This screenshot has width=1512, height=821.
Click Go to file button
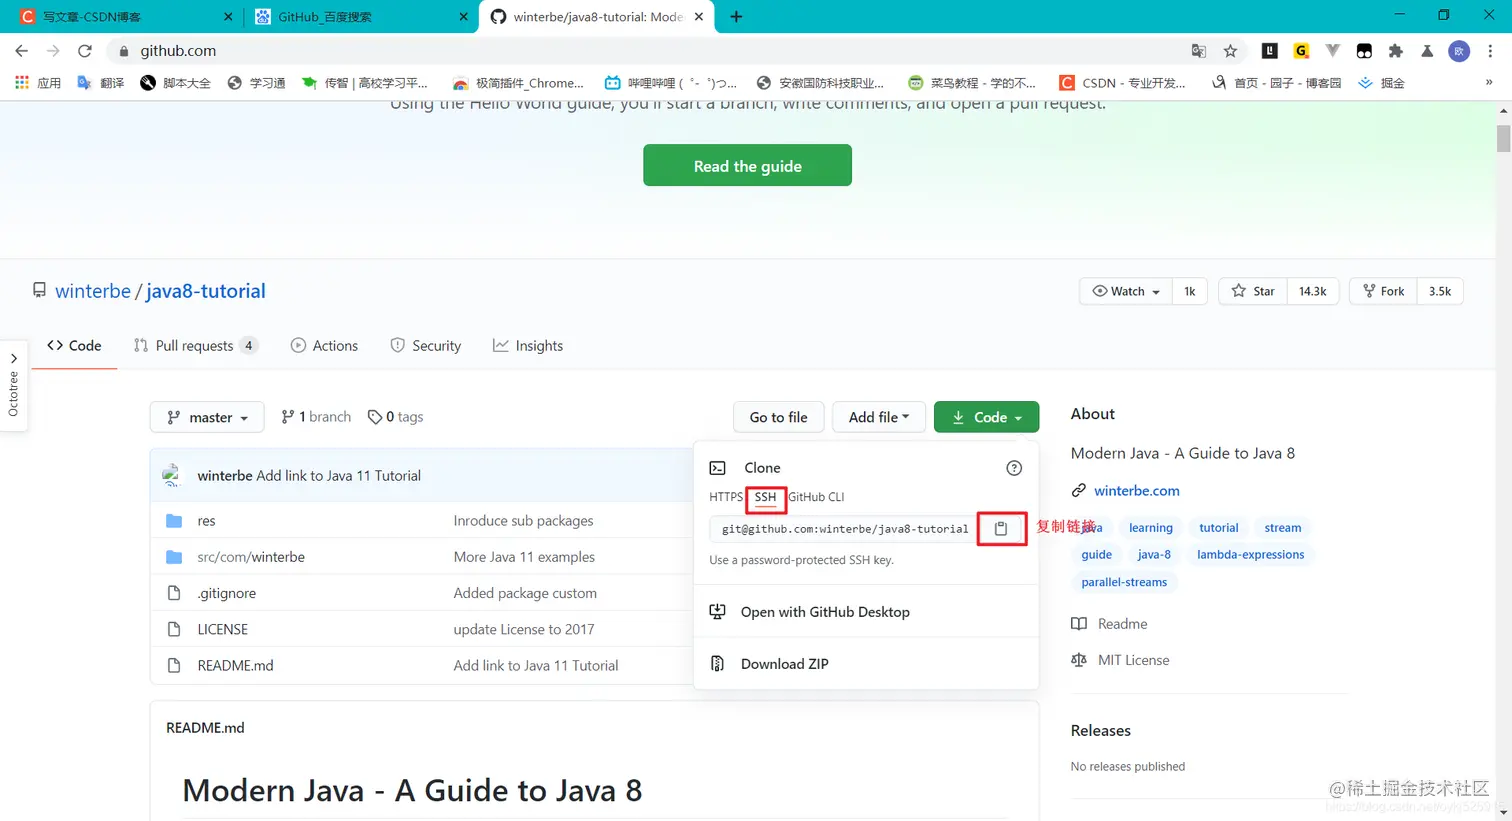pos(778,417)
